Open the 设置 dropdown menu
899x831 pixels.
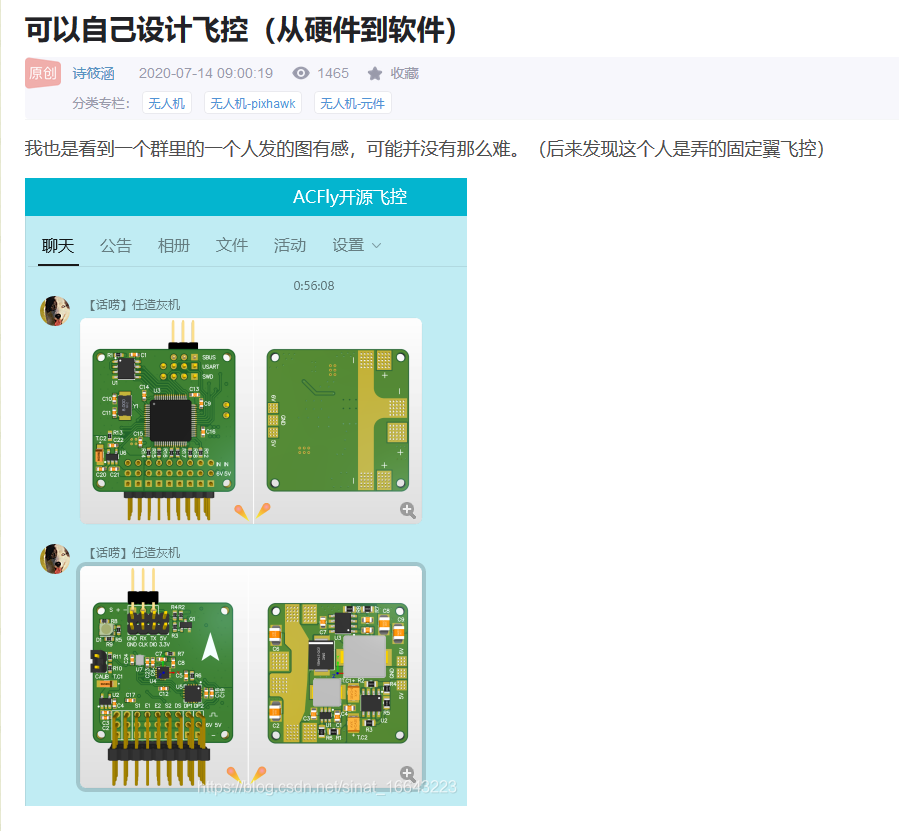click(x=356, y=245)
